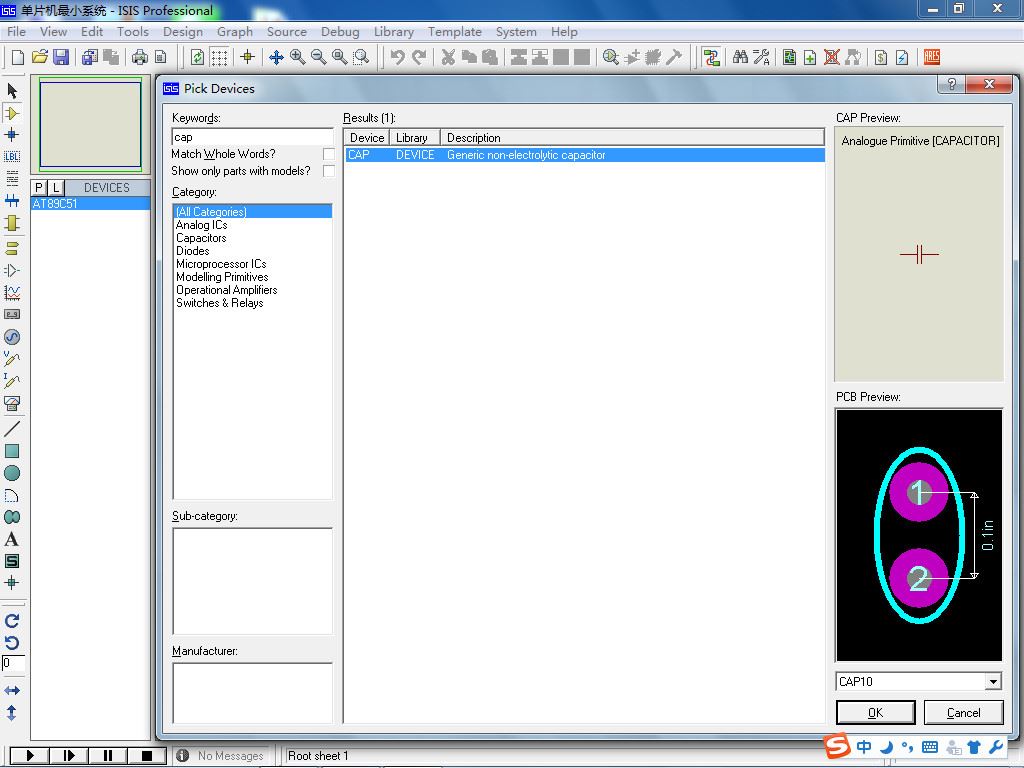The height and width of the screenshot is (768, 1024).
Task: Undo the last action toolbar icon
Action: coord(397,57)
